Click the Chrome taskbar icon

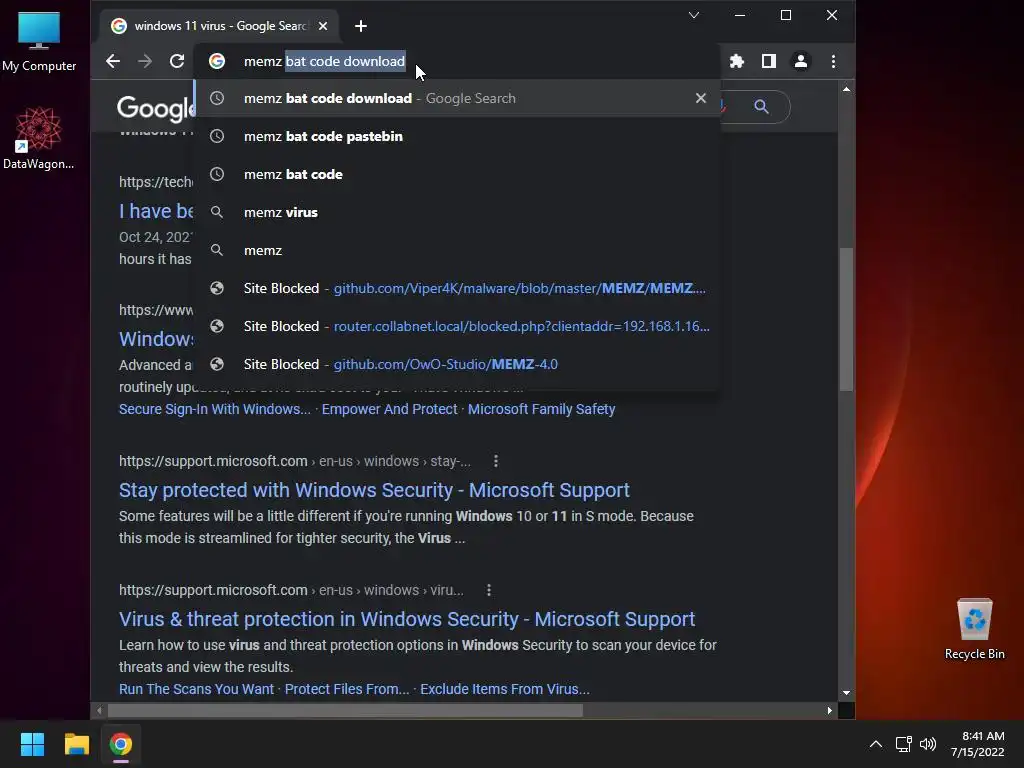click(121, 744)
